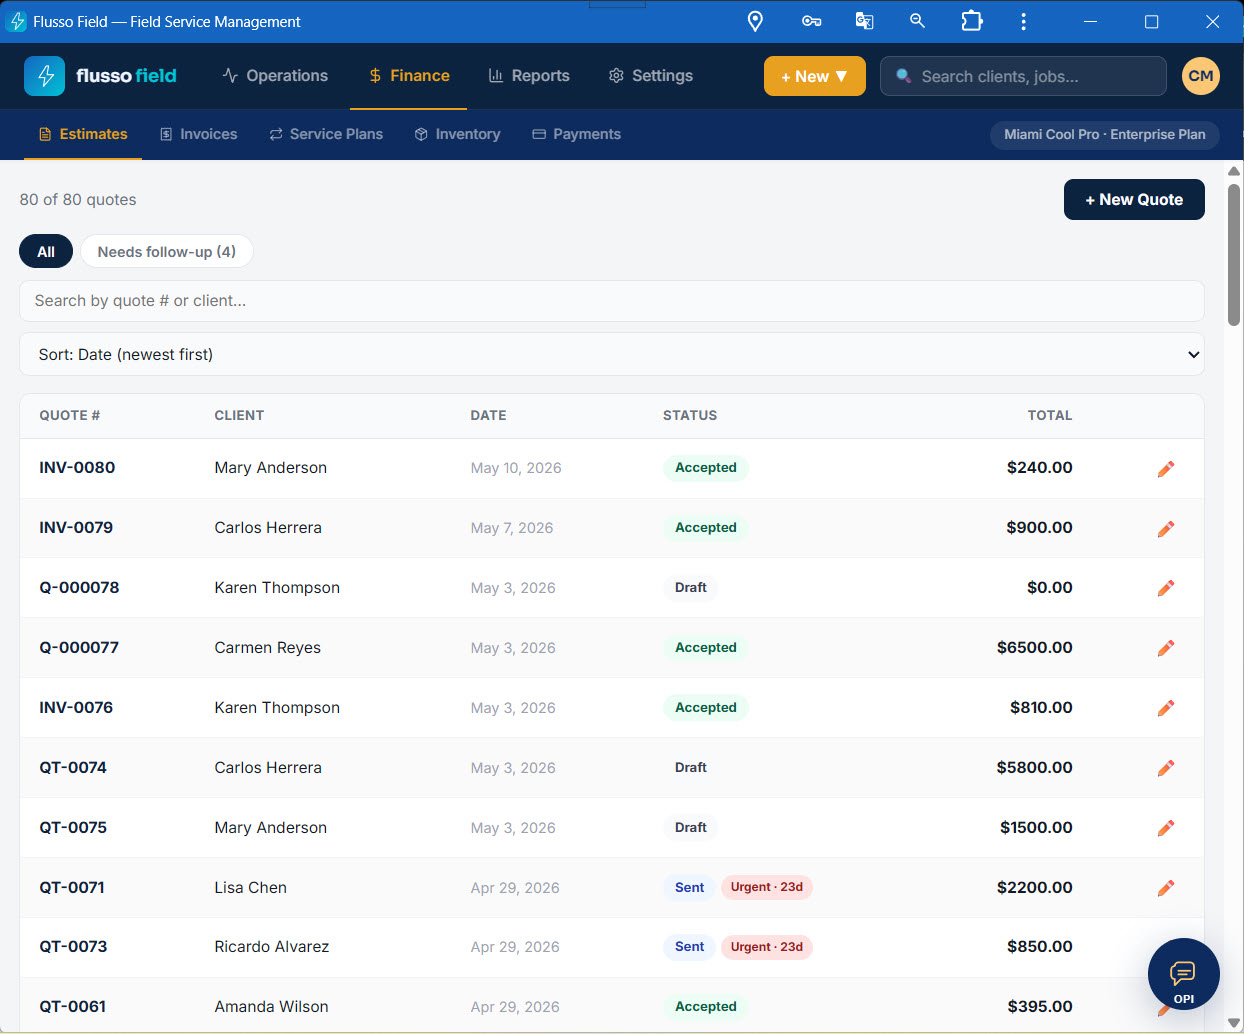Expand the + New dropdown button
The image size is (1244, 1034).
click(815, 76)
